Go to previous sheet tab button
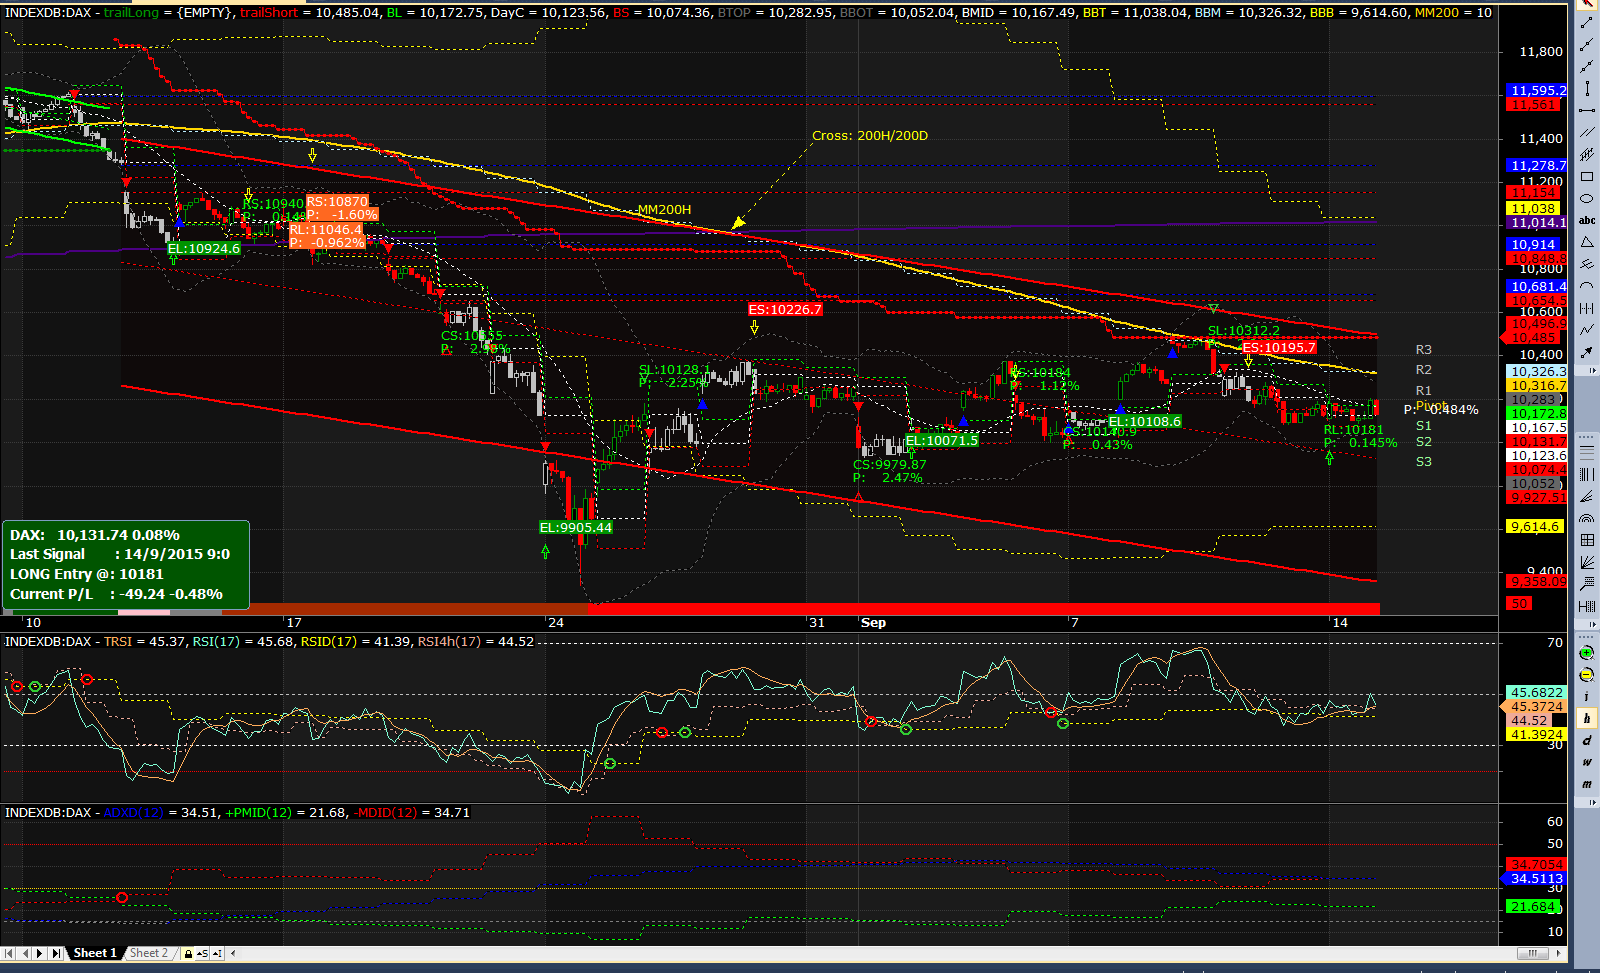The width and height of the screenshot is (1600, 973). 25,953
